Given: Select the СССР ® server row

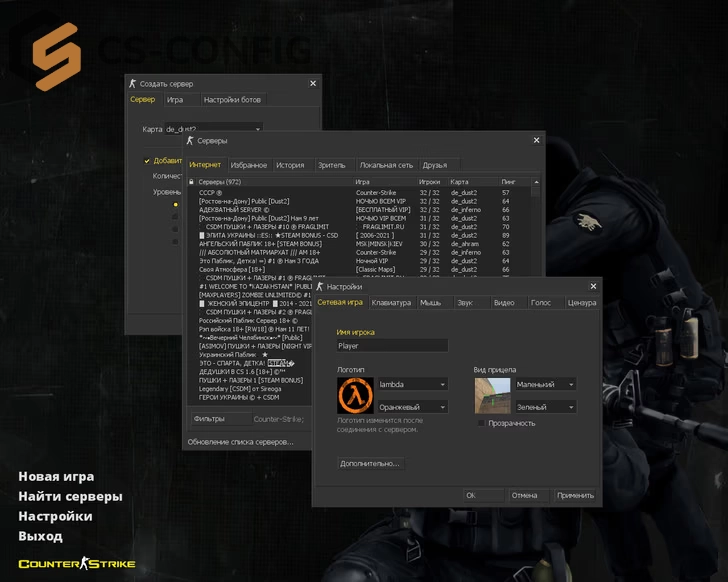Looking at the screenshot, I should click(x=360, y=193).
